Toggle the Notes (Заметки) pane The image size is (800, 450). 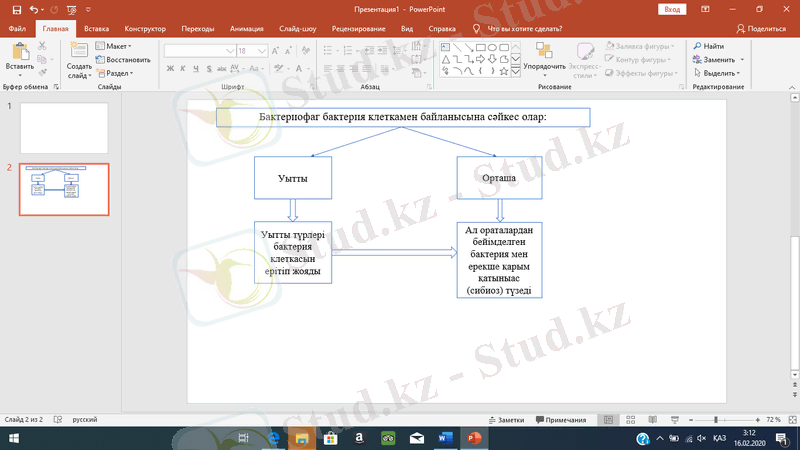(x=507, y=420)
